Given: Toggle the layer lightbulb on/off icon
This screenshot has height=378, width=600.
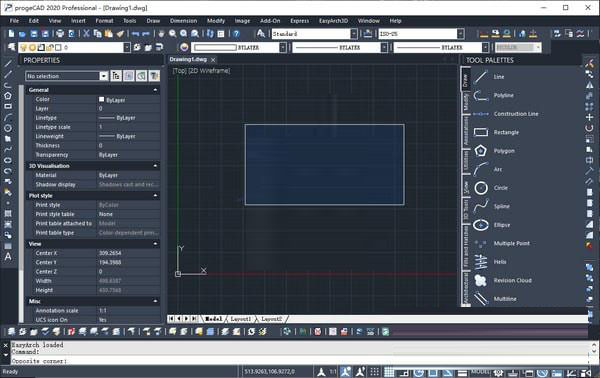Looking at the screenshot, I should [24, 47].
